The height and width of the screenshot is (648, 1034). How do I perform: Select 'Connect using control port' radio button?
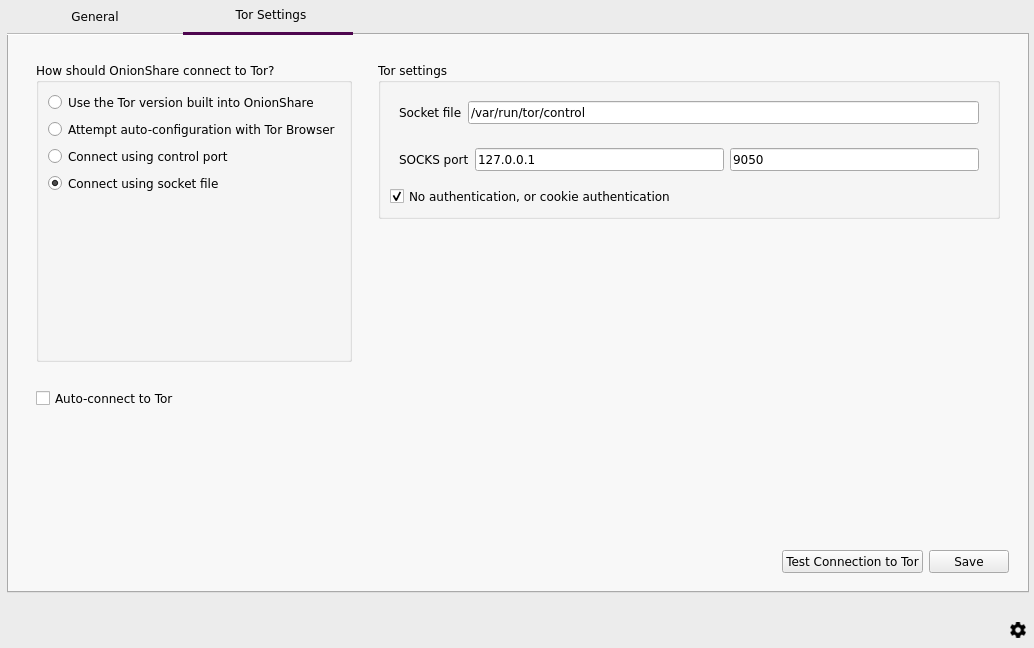pos(55,157)
